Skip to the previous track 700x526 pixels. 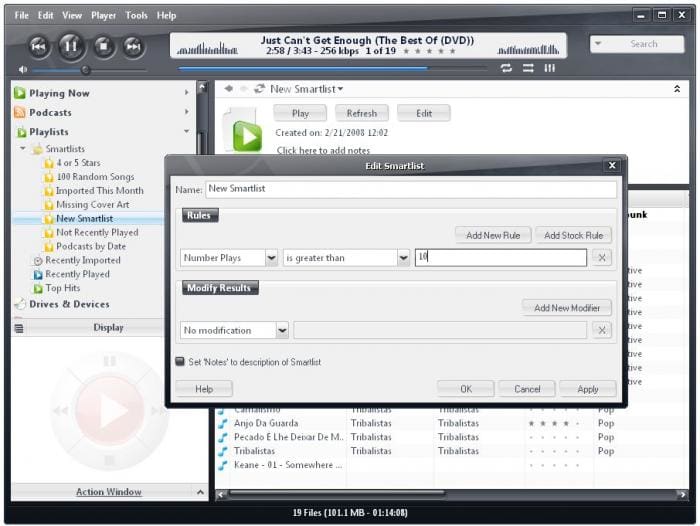click(x=39, y=46)
